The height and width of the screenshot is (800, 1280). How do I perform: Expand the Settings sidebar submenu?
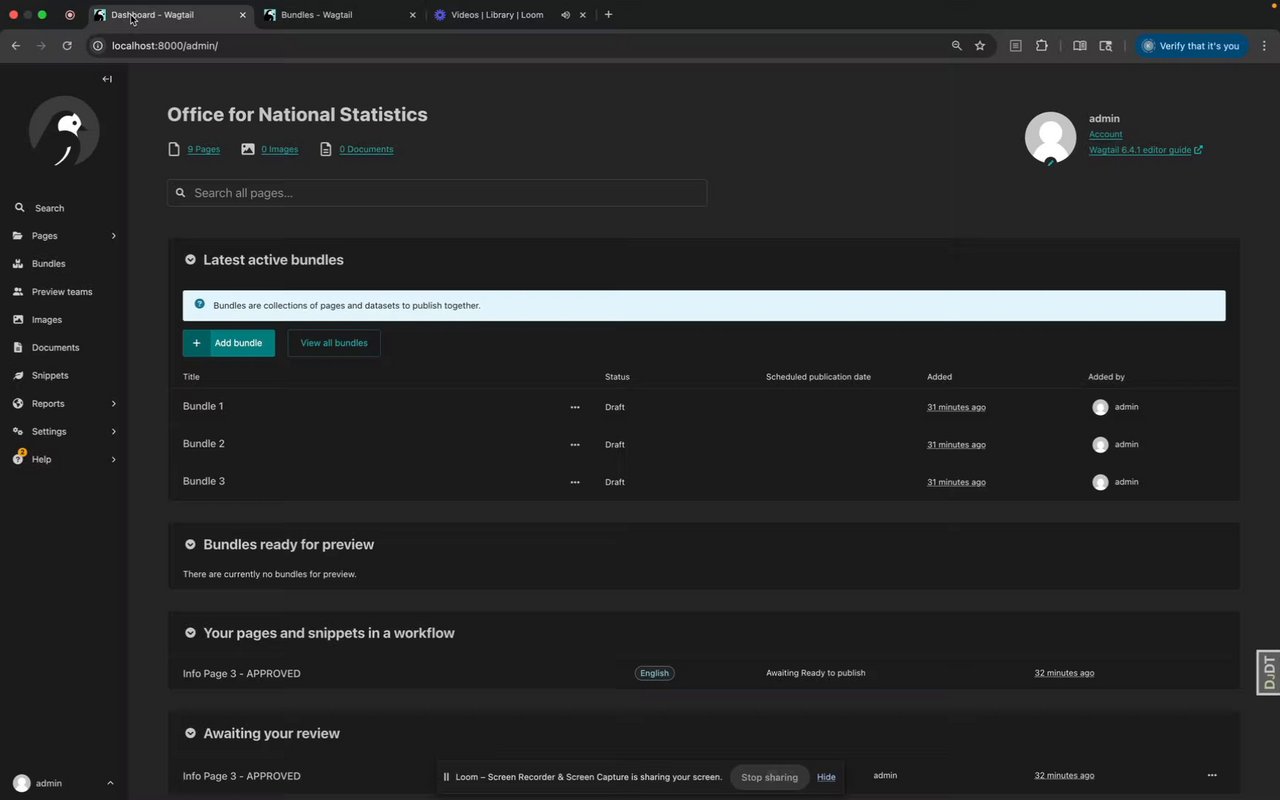coord(64,432)
